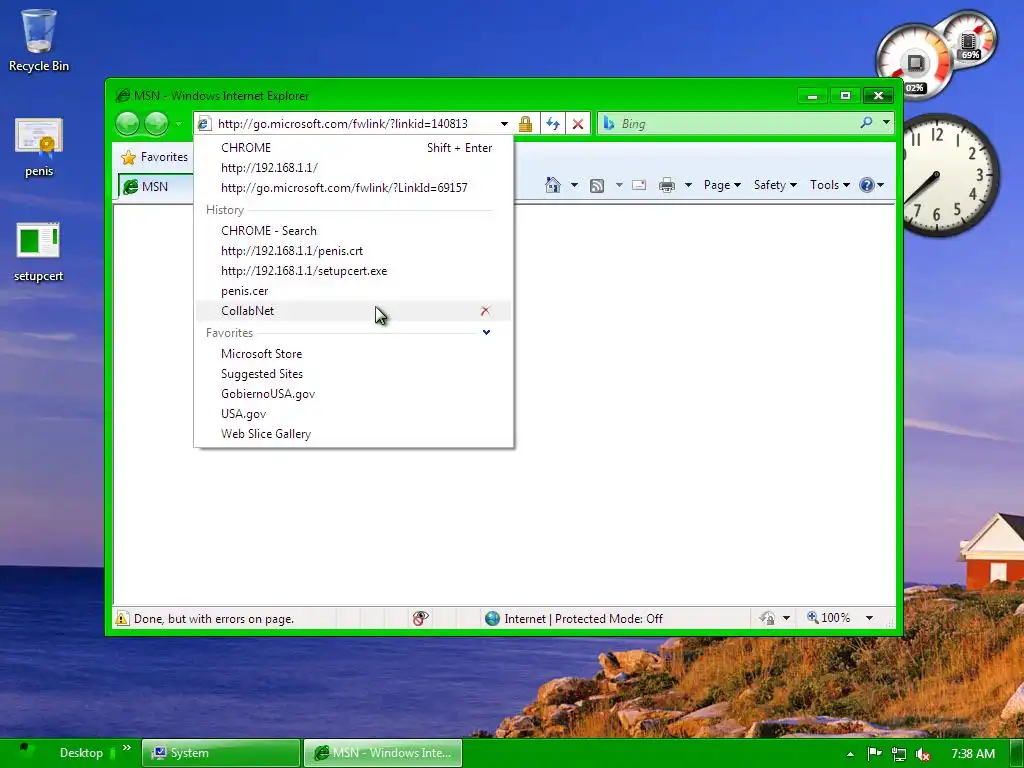Viewport: 1024px width, 768px height.
Task: Collapse the Favorites section chevron
Action: (x=487, y=332)
